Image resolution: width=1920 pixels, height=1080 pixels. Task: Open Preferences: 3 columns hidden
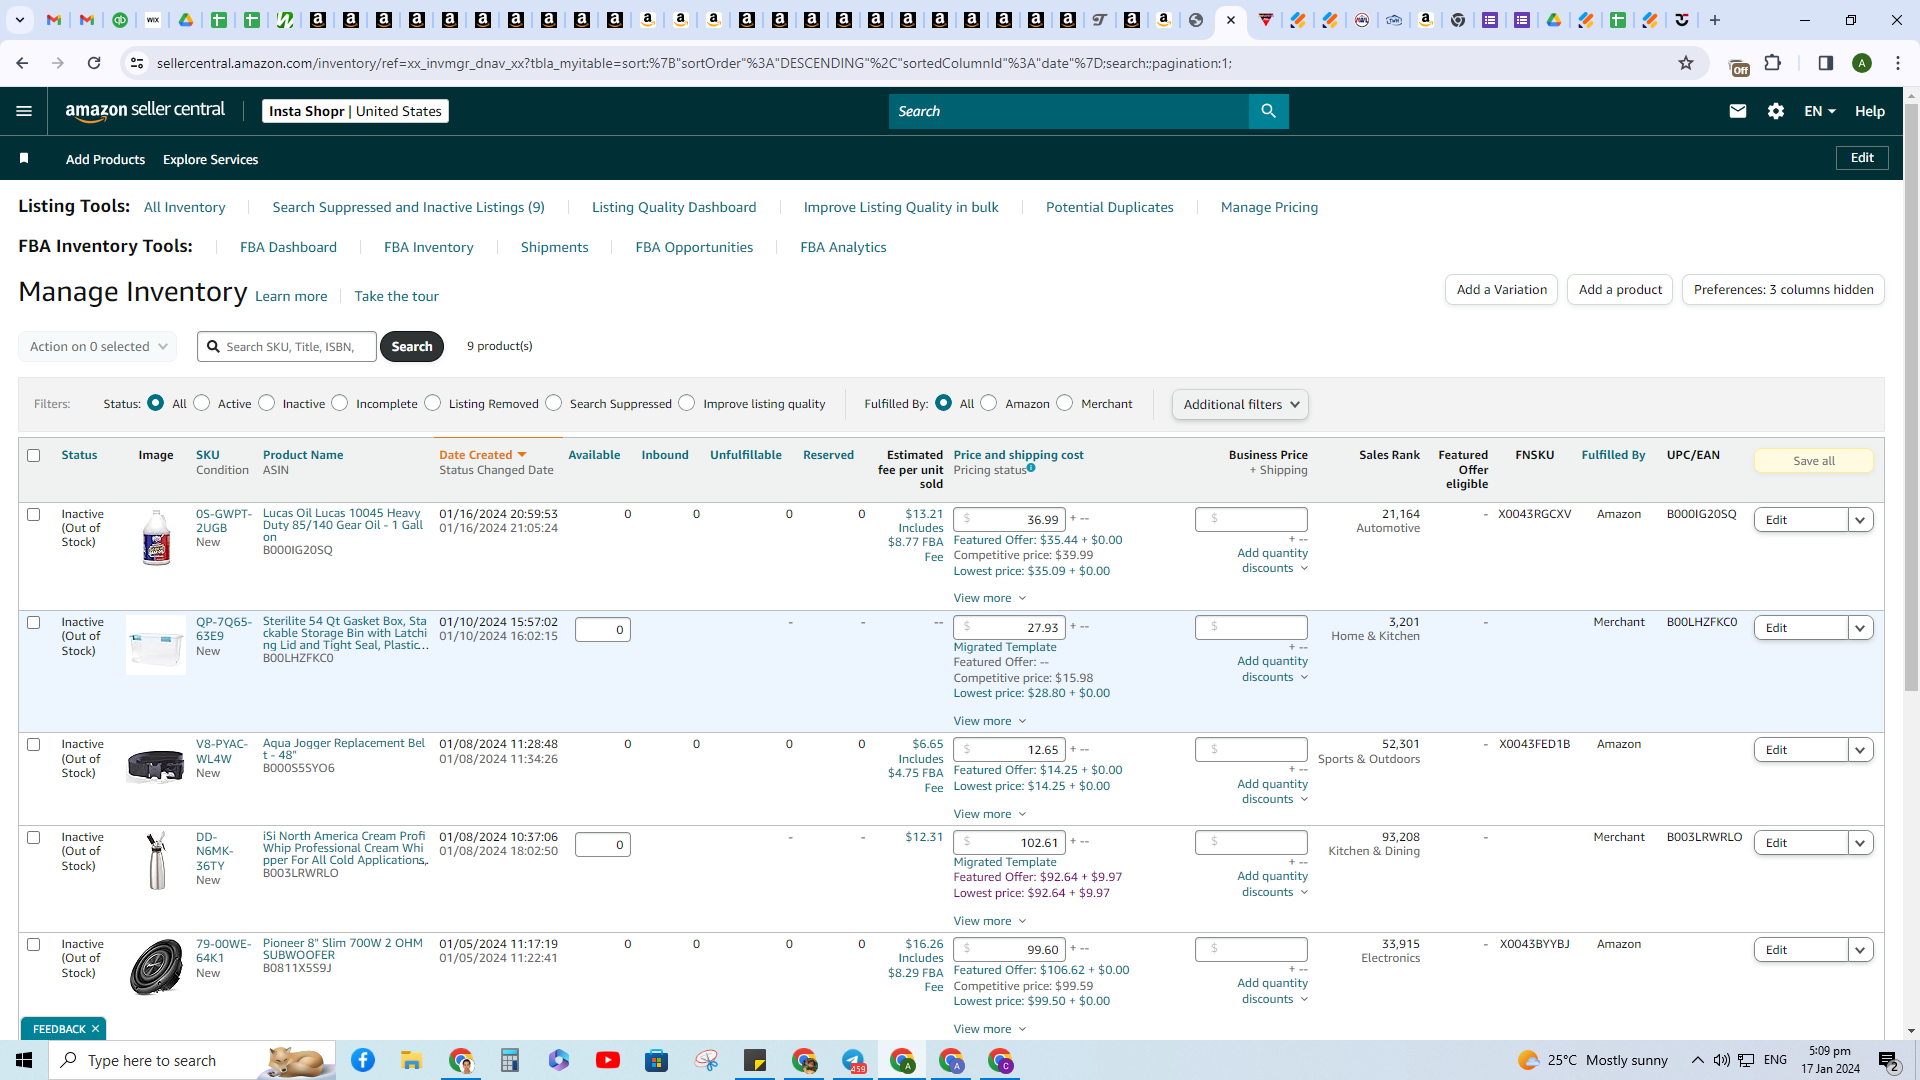[1783, 290]
